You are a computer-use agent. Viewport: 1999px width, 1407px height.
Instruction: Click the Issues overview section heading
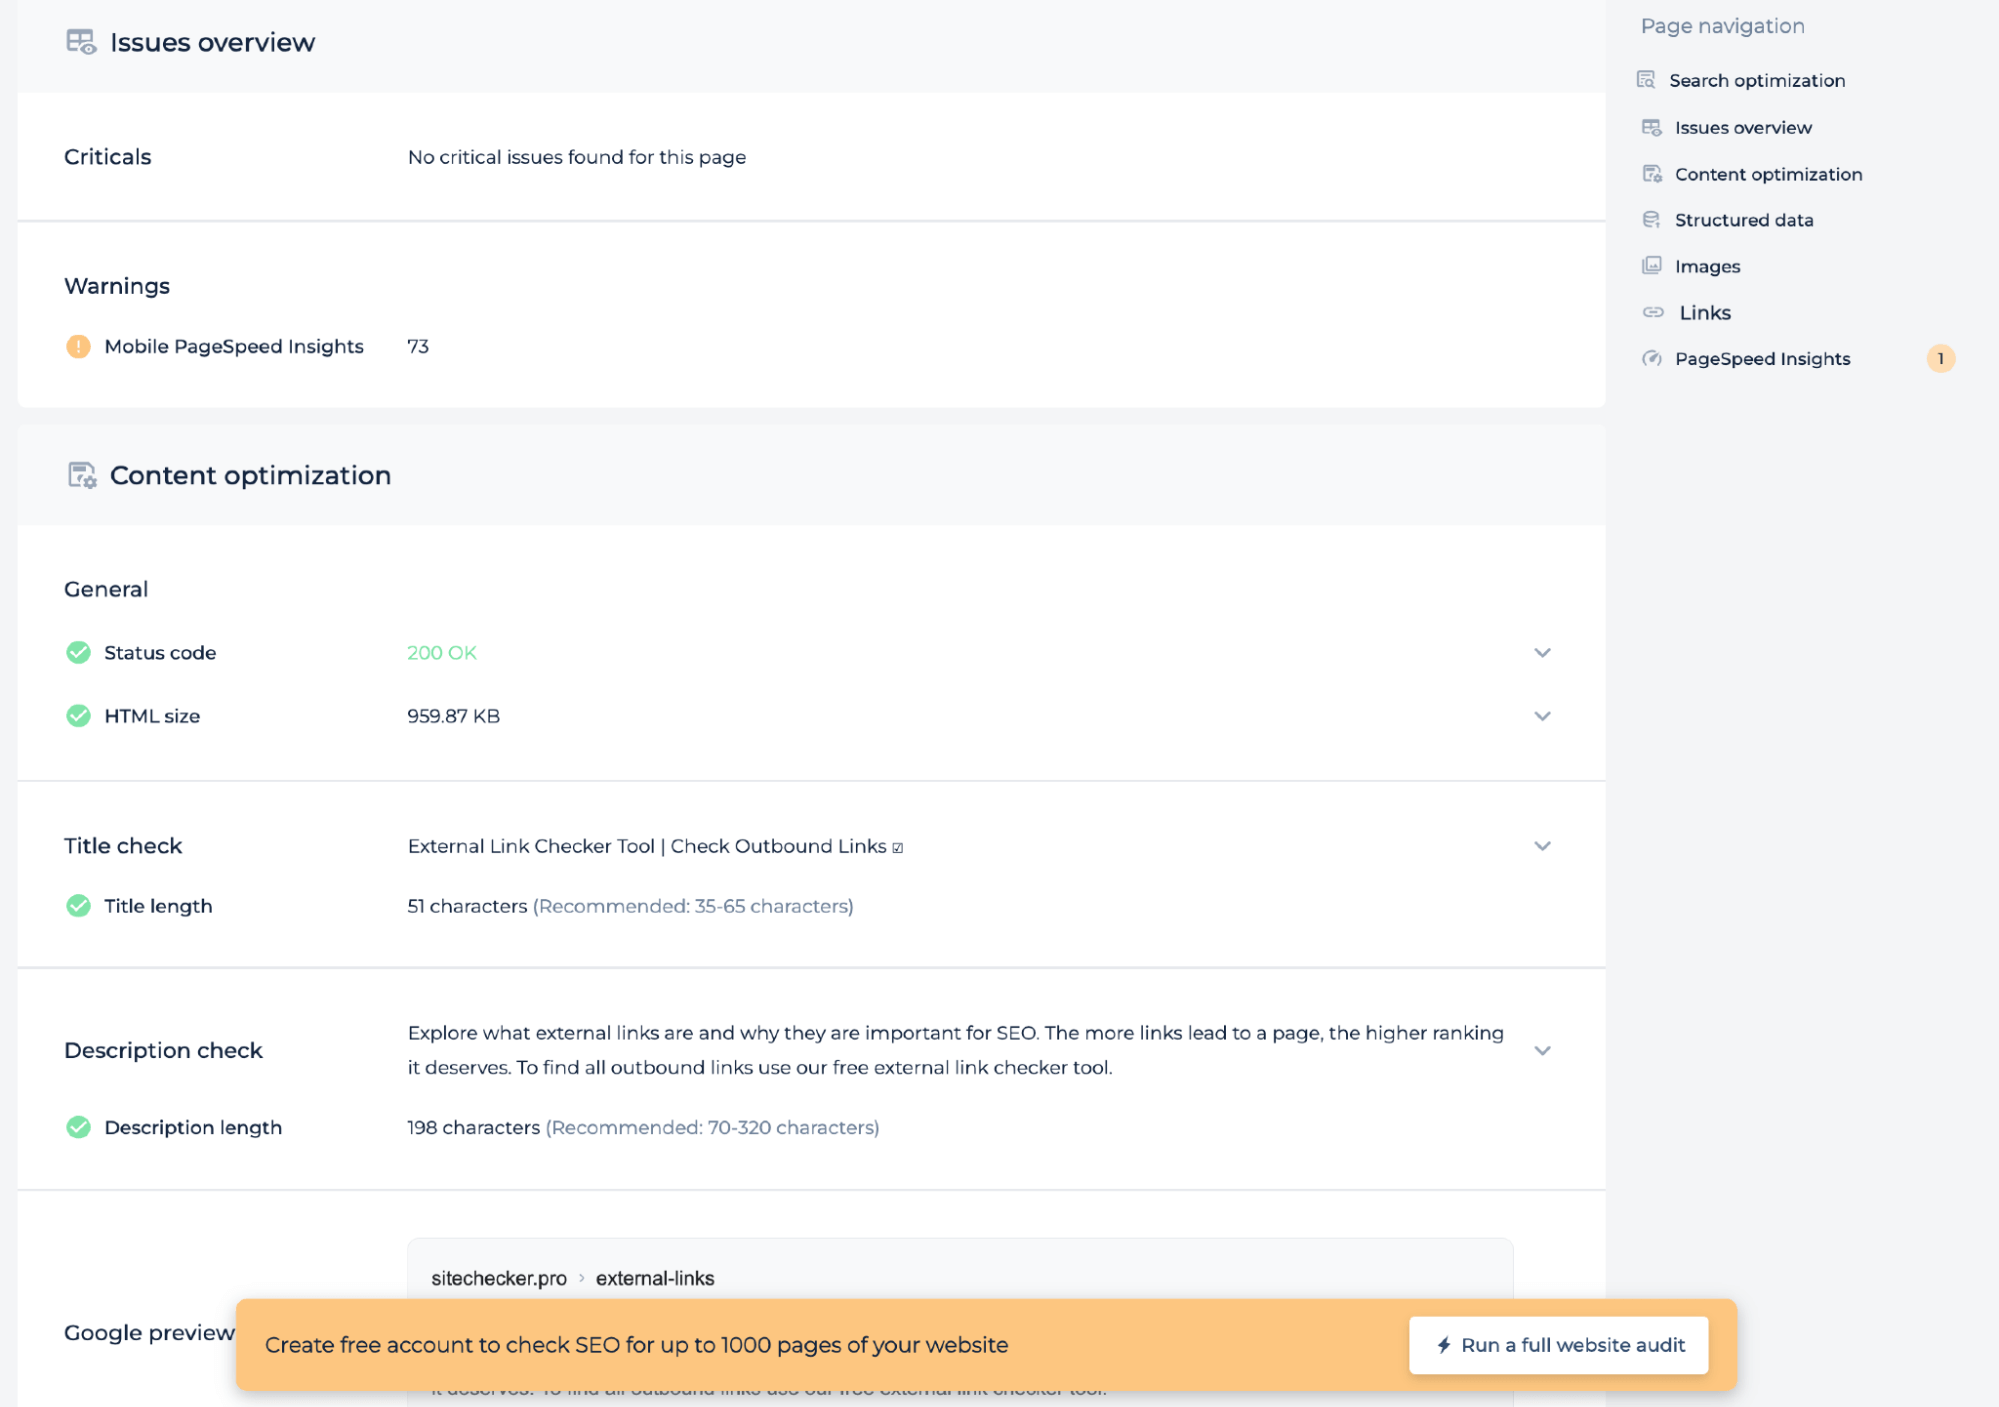pos(212,42)
